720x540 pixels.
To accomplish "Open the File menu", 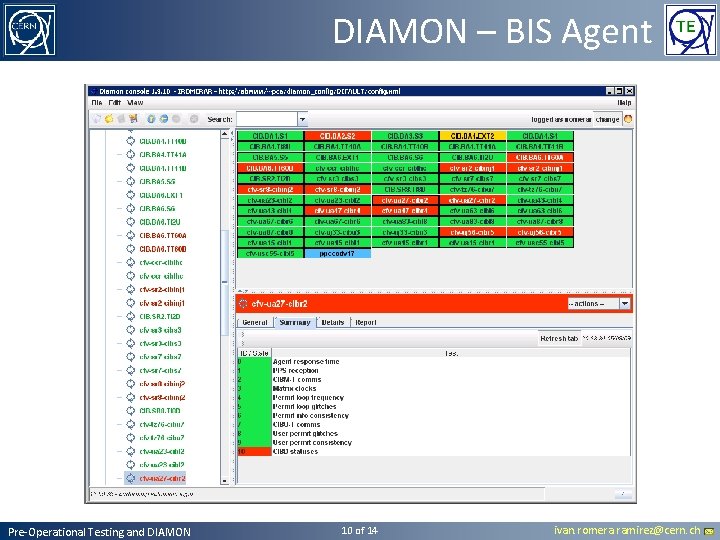I will 97,102.
